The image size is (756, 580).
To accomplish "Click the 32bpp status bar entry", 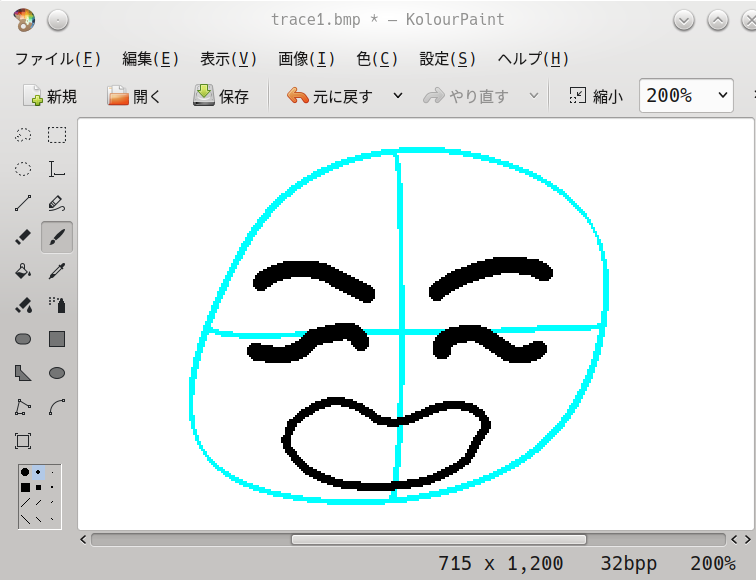I will (628, 563).
